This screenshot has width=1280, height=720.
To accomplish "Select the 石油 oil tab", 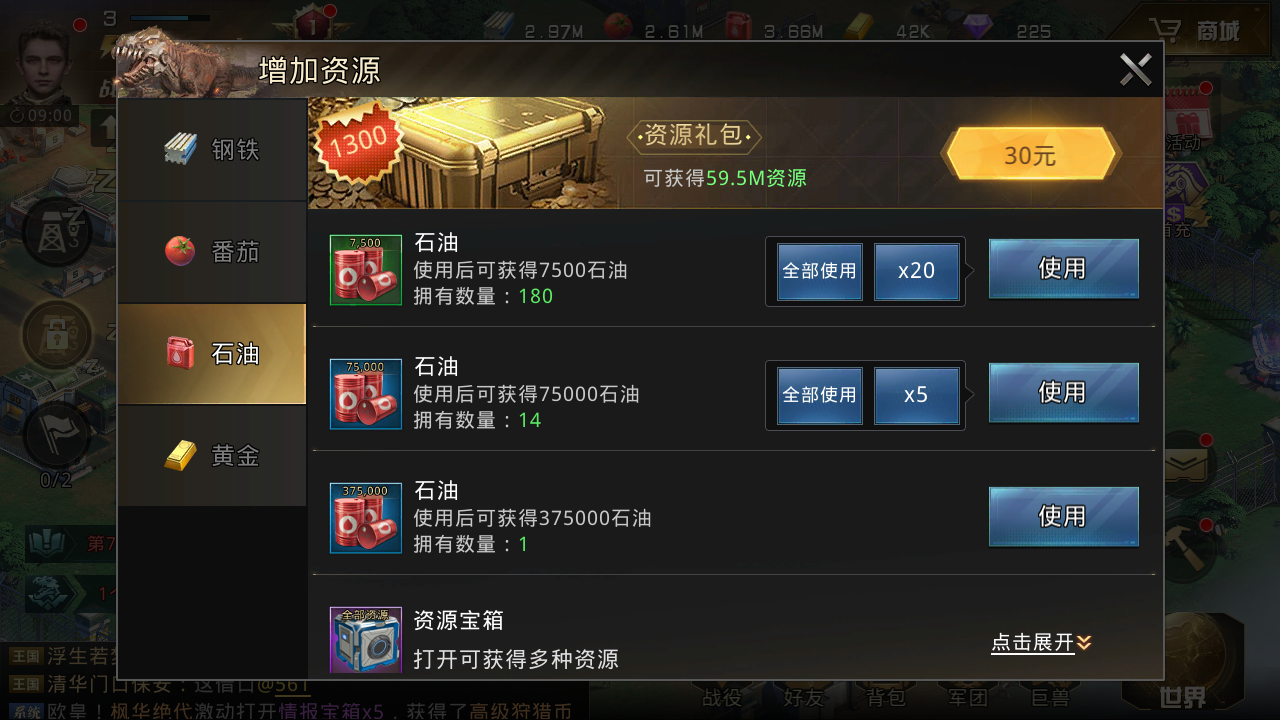I will 212,354.
